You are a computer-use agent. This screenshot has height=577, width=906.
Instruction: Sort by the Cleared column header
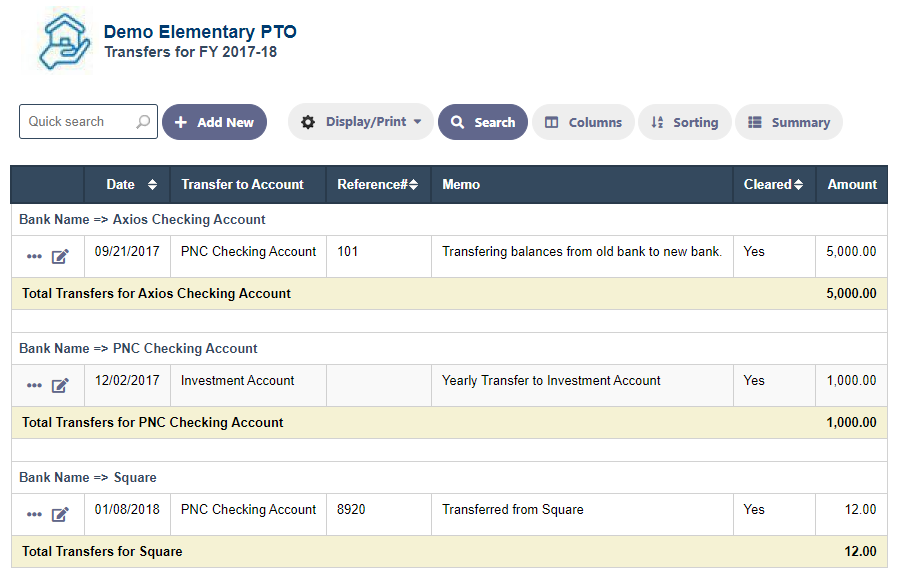pos(773,184)
